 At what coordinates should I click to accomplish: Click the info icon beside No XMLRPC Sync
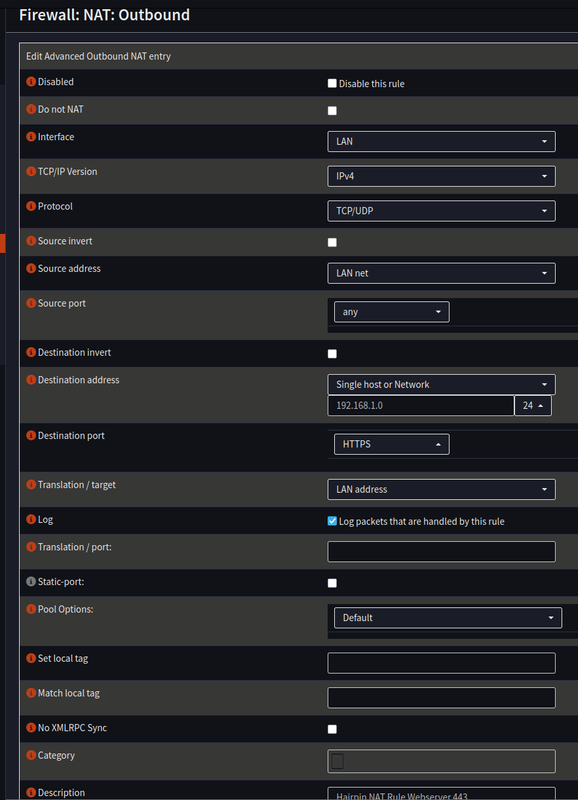tap(31, 728)
